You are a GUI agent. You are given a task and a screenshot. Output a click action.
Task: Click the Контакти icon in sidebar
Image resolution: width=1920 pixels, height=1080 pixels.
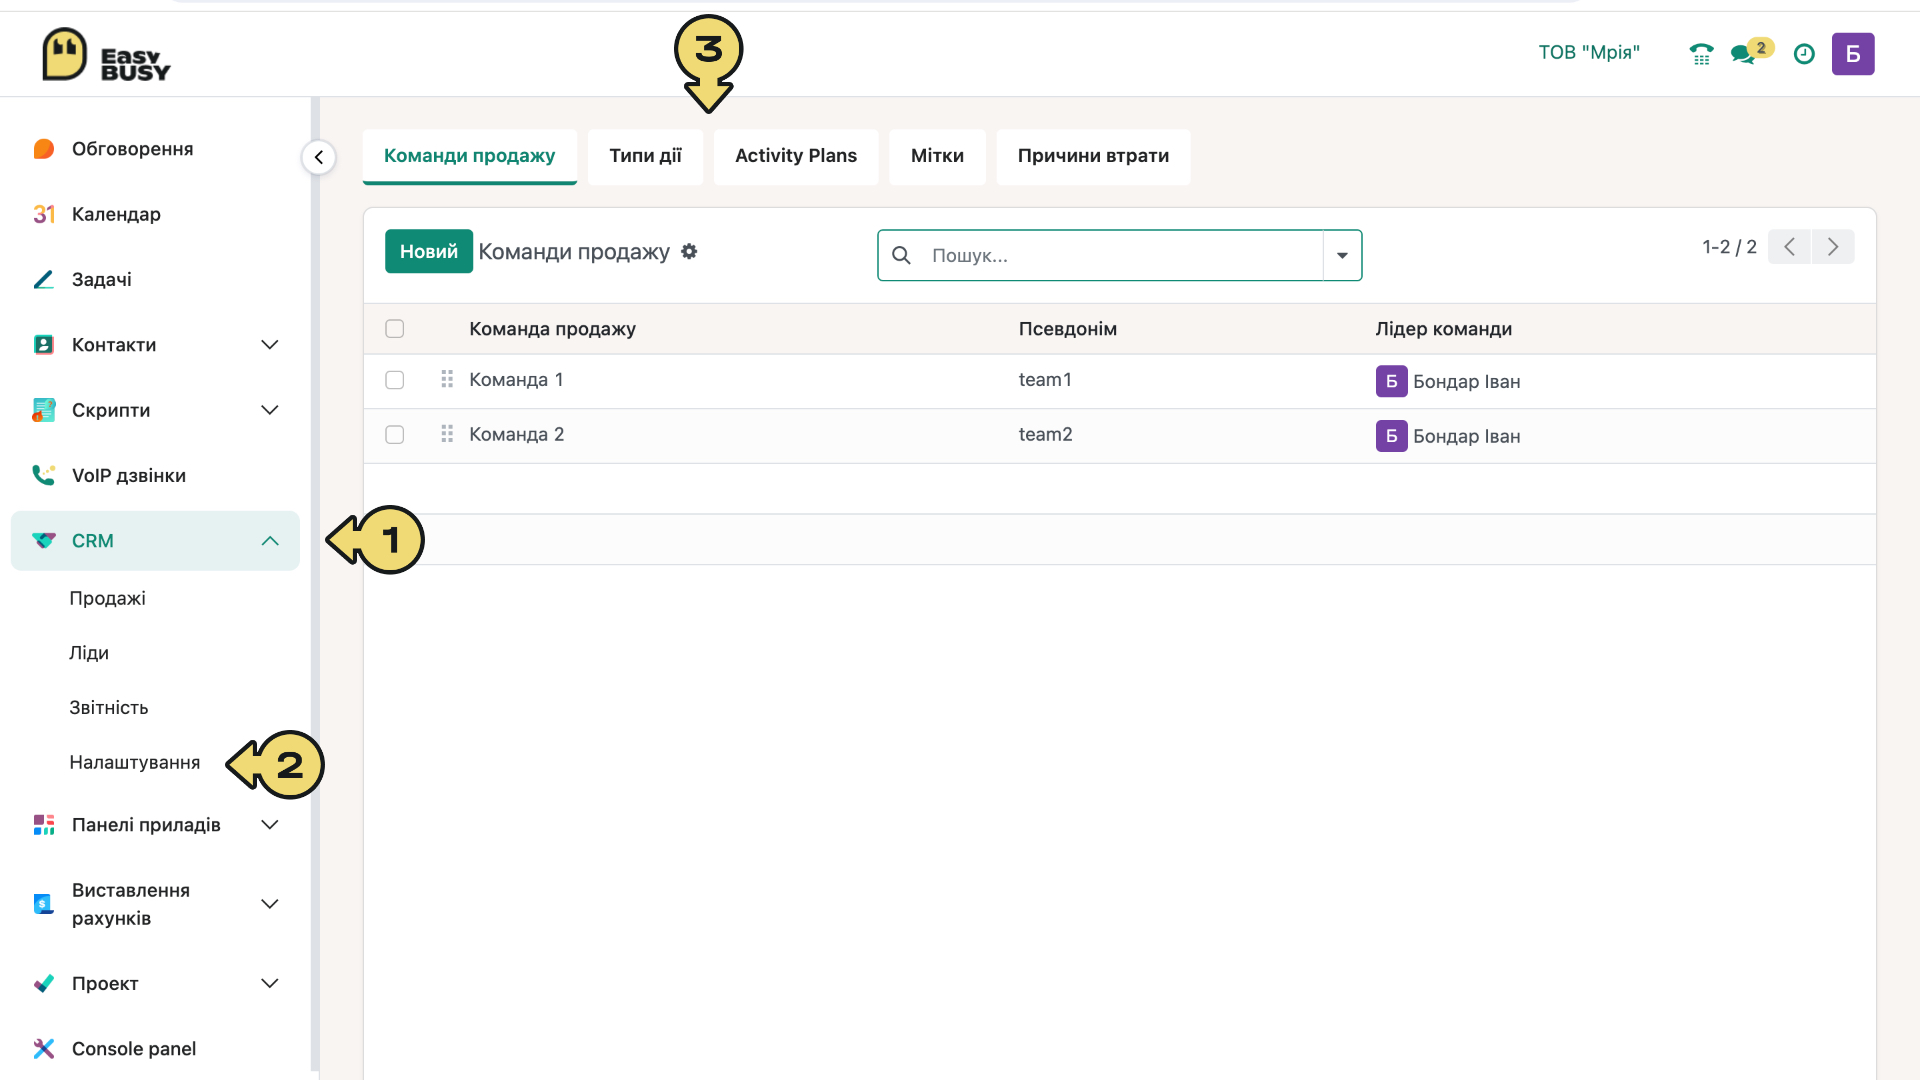pyautogui.click(x=44, y=345)
